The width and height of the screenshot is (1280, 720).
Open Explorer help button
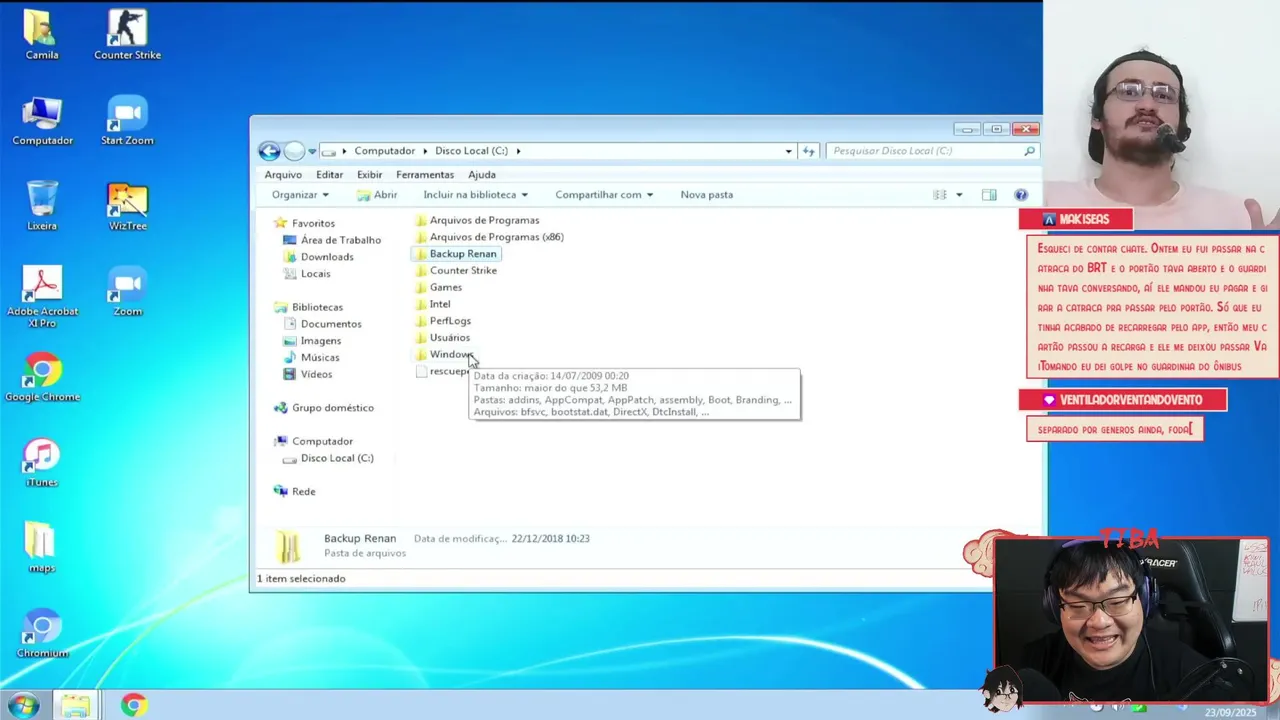click(1021, 195)
